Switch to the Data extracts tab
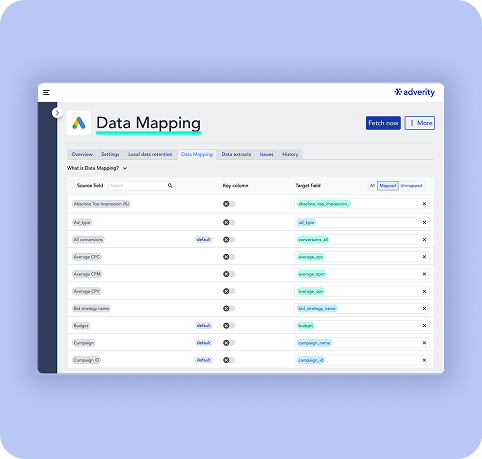The height and width of the screenshot is (459, 482). (x=236, y=154)
